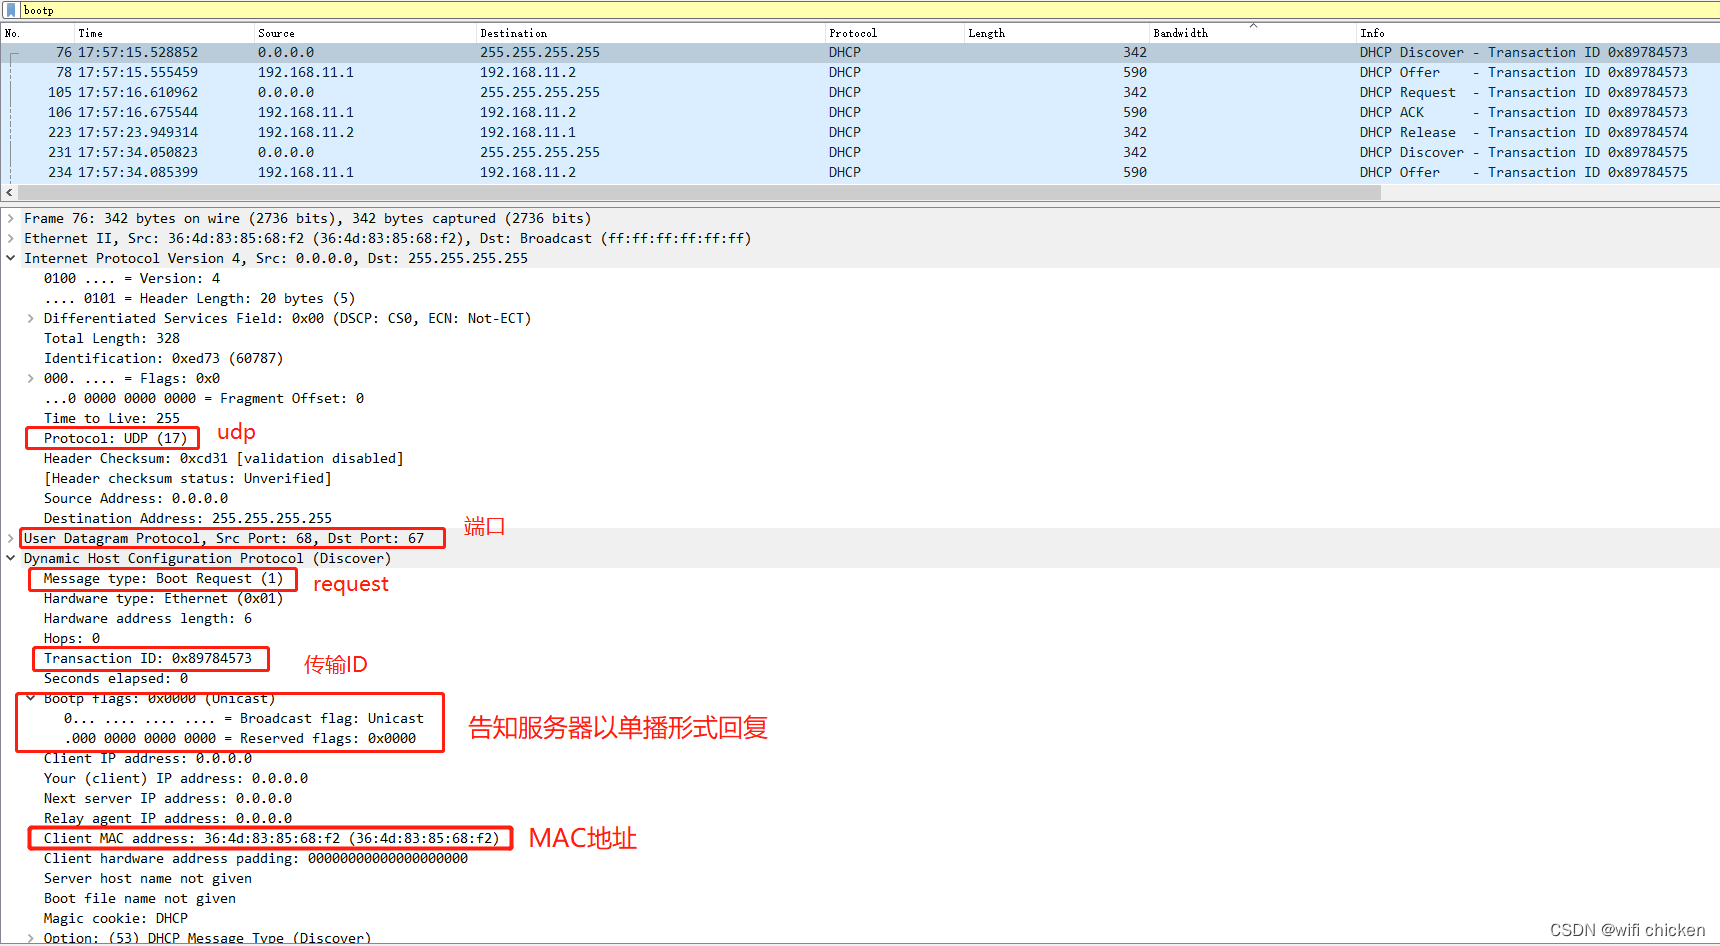This screenshot has width=1720, height=946.
Task: Select Magic cookie: DHCP line
Action: click(116, 918)
